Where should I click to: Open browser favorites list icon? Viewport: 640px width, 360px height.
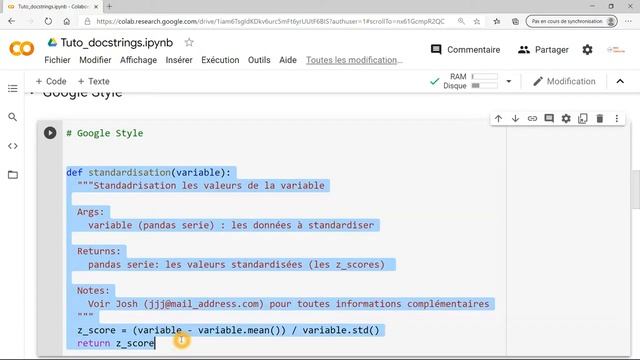tap(496, 21)
